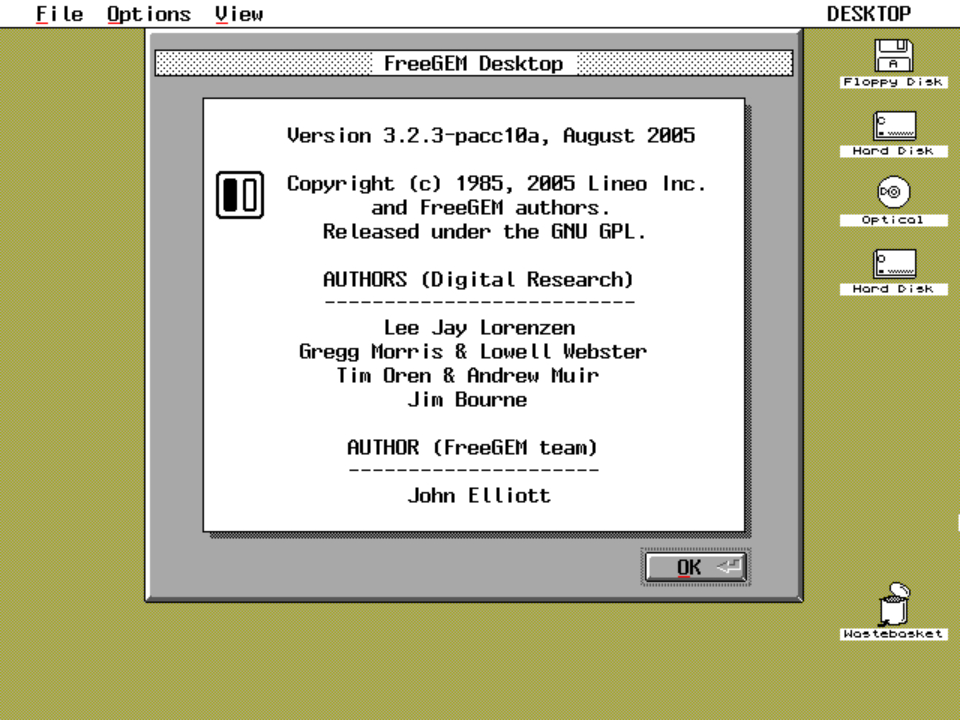This screenshot has width=960, height=720.
Task: Click the GEM logo in the About dialog
Action: coord(240,195)
